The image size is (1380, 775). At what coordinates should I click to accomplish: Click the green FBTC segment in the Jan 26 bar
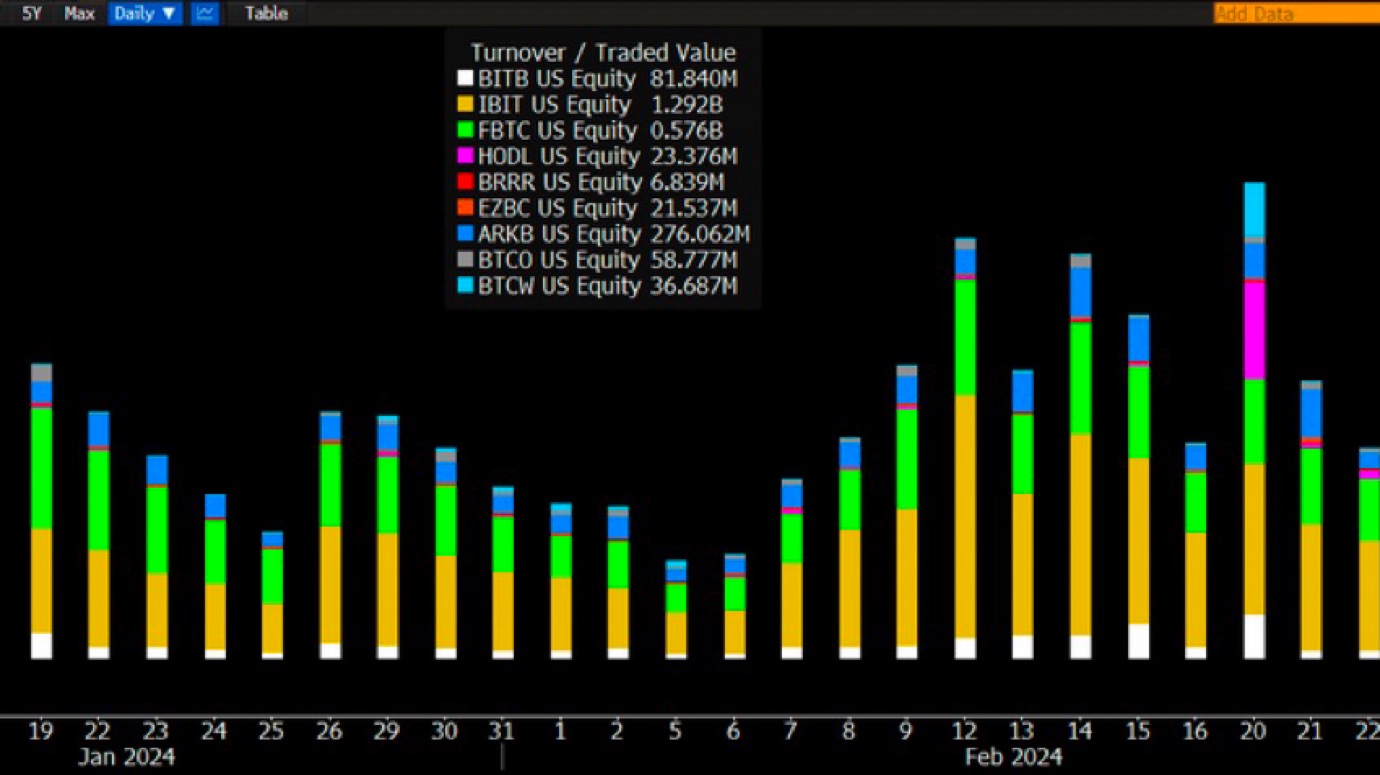click(x=330, y=485)
